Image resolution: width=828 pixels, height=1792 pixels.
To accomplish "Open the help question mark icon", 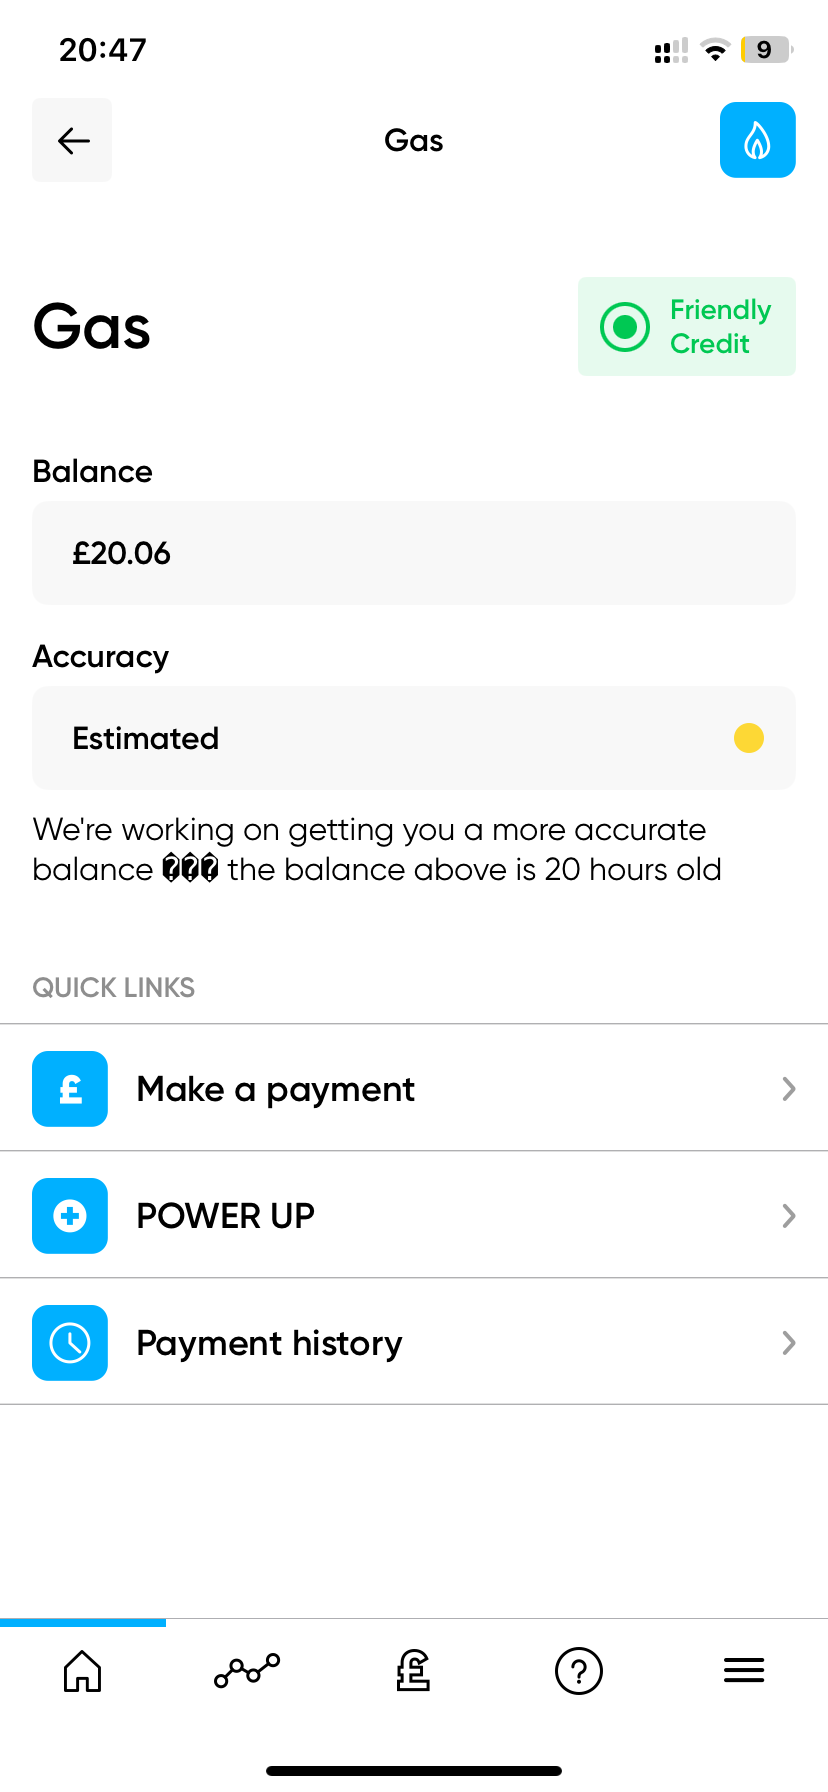I will 578,1670.
